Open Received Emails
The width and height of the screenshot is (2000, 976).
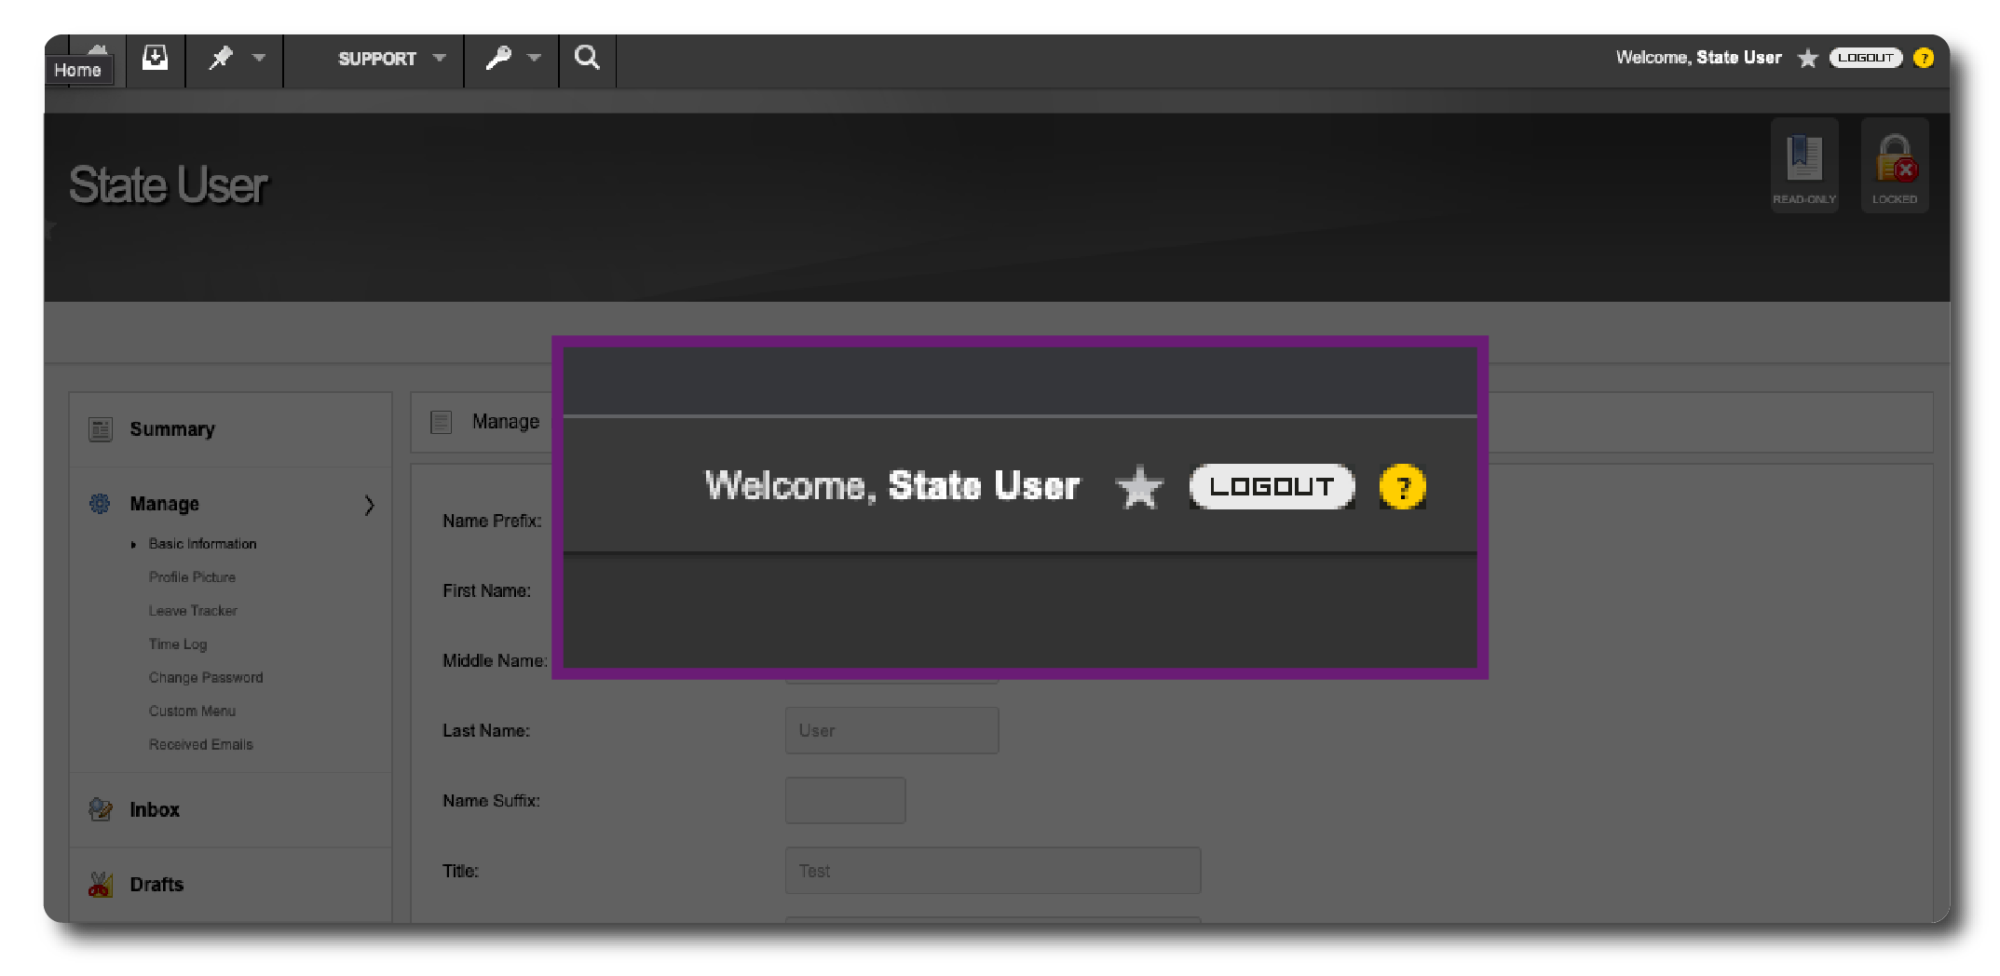tap(201, 745)
